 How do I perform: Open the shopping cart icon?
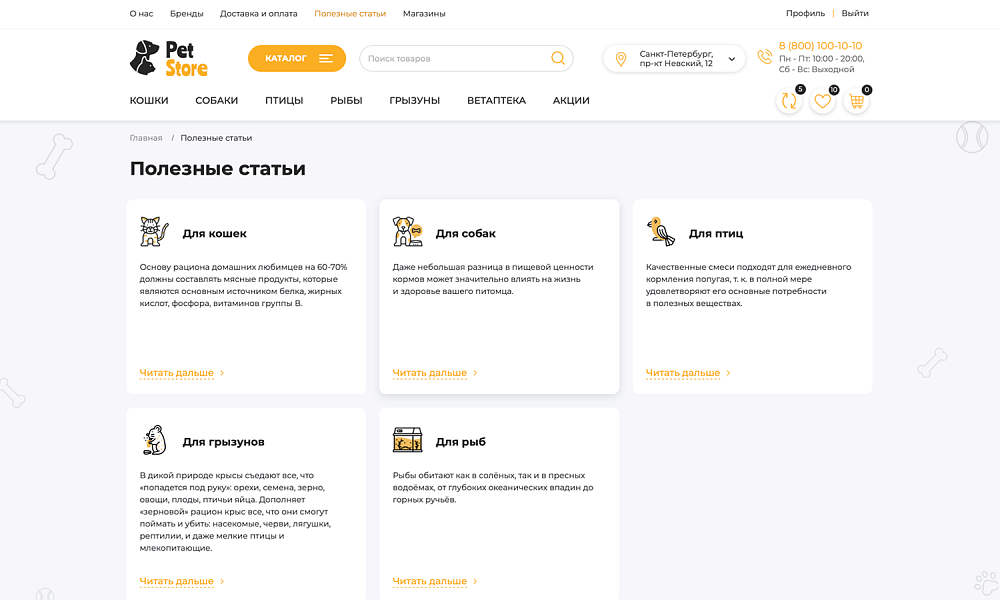tap(856, 99)
